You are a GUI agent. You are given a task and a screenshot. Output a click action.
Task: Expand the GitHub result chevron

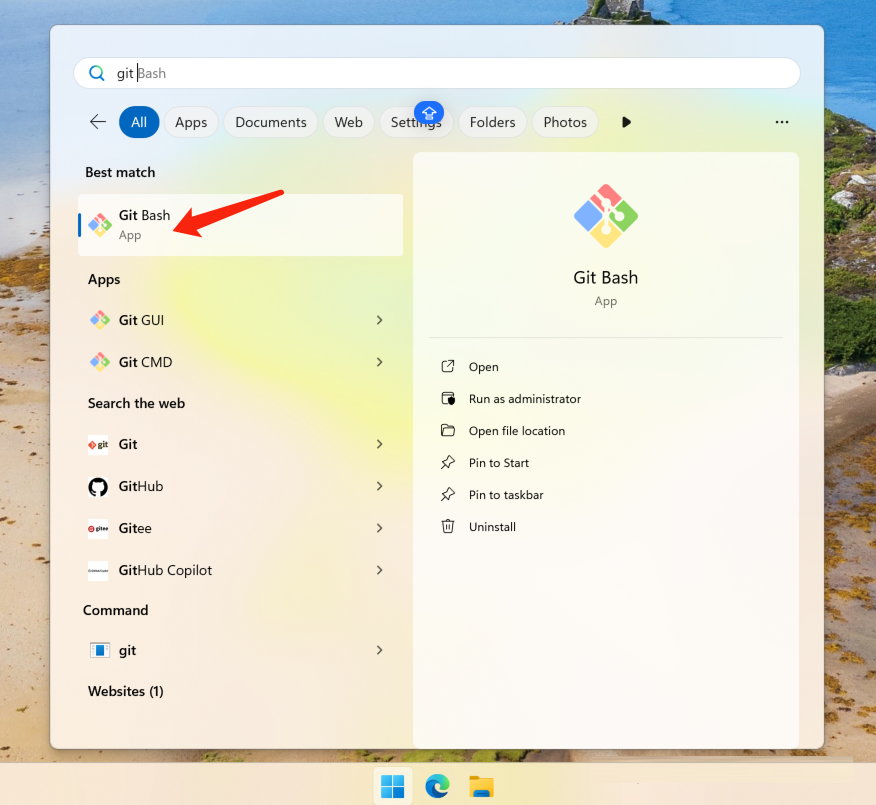point(379,486)
